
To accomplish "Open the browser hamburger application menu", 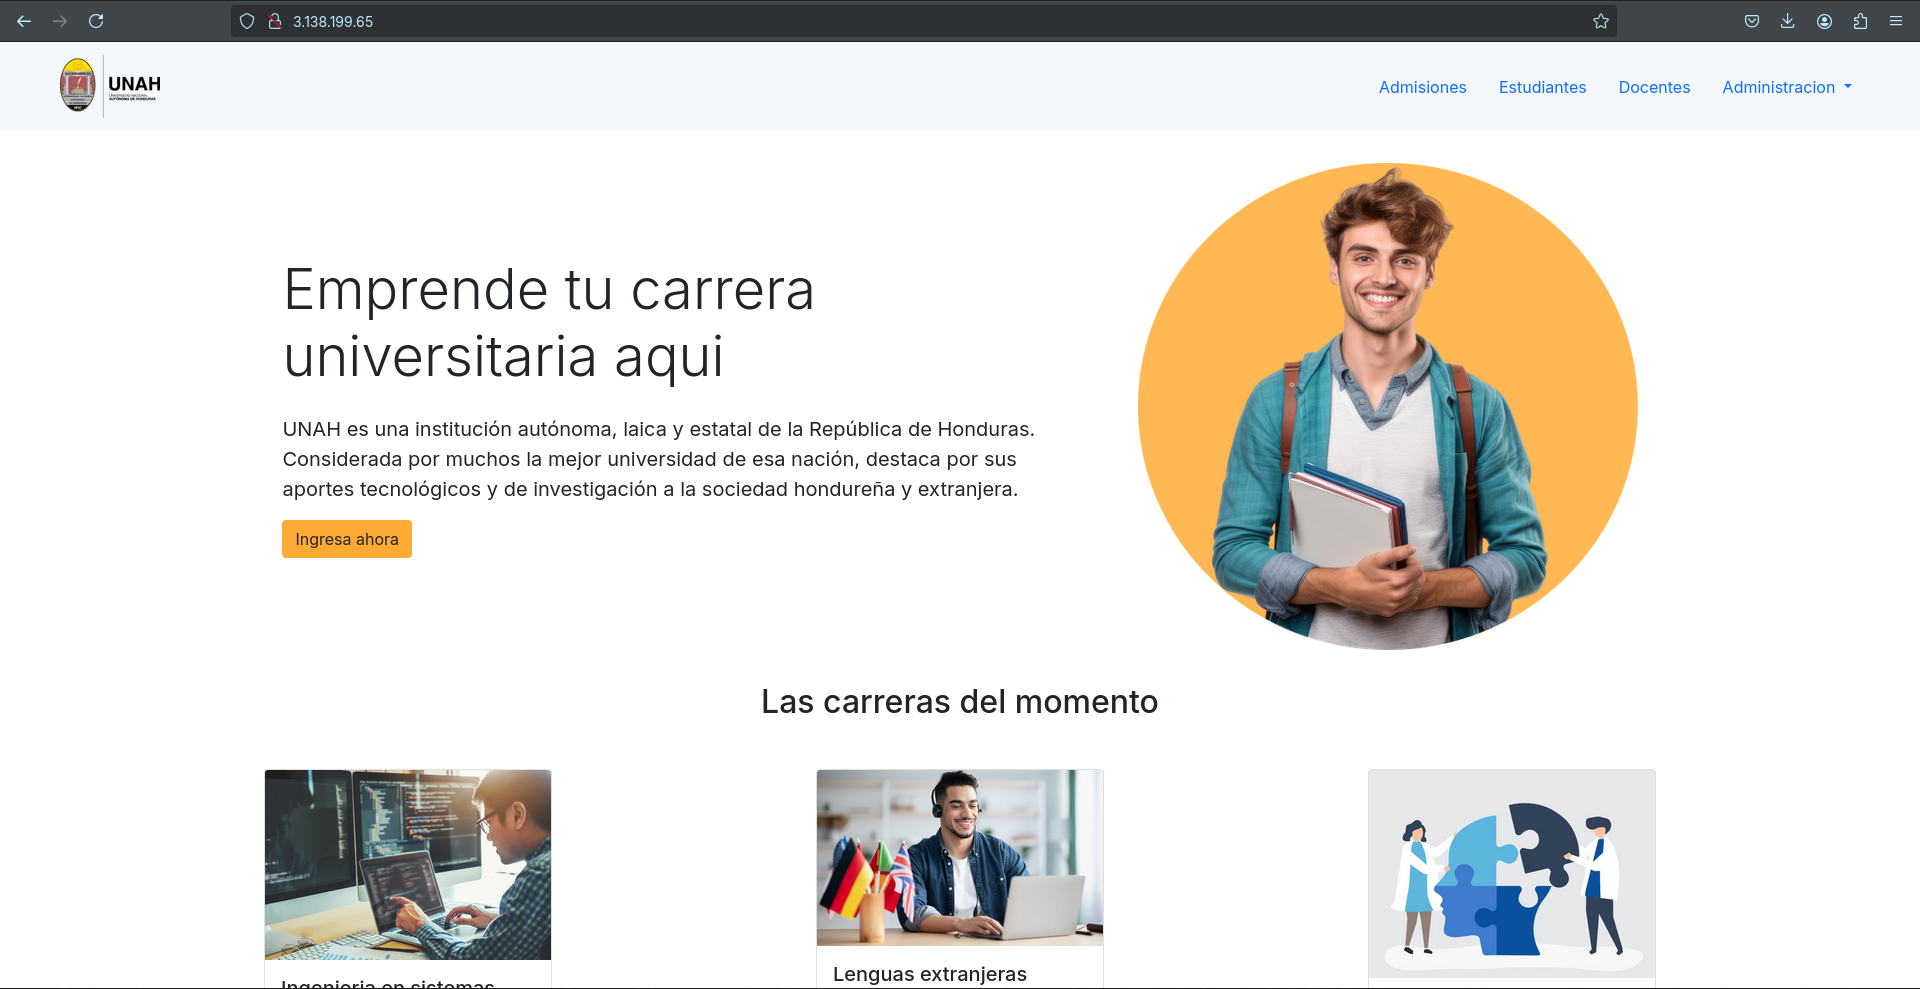I will (x=1896, y=21).
